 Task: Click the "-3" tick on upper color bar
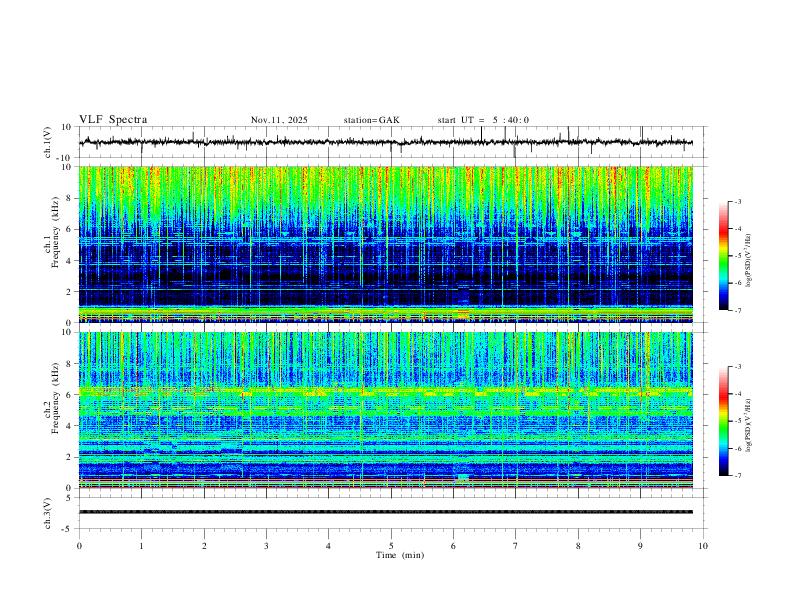point(737,201)
